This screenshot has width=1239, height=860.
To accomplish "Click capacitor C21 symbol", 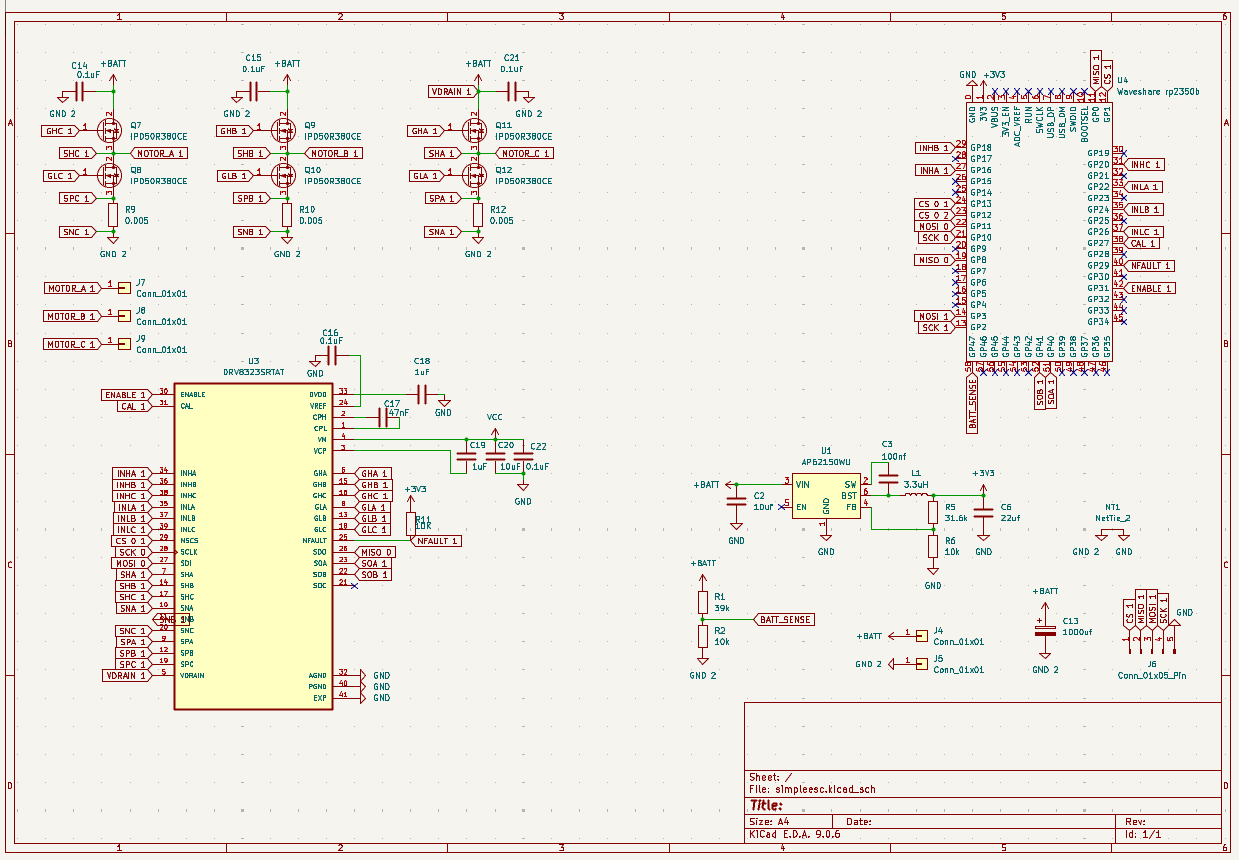I will coord(511,91).
